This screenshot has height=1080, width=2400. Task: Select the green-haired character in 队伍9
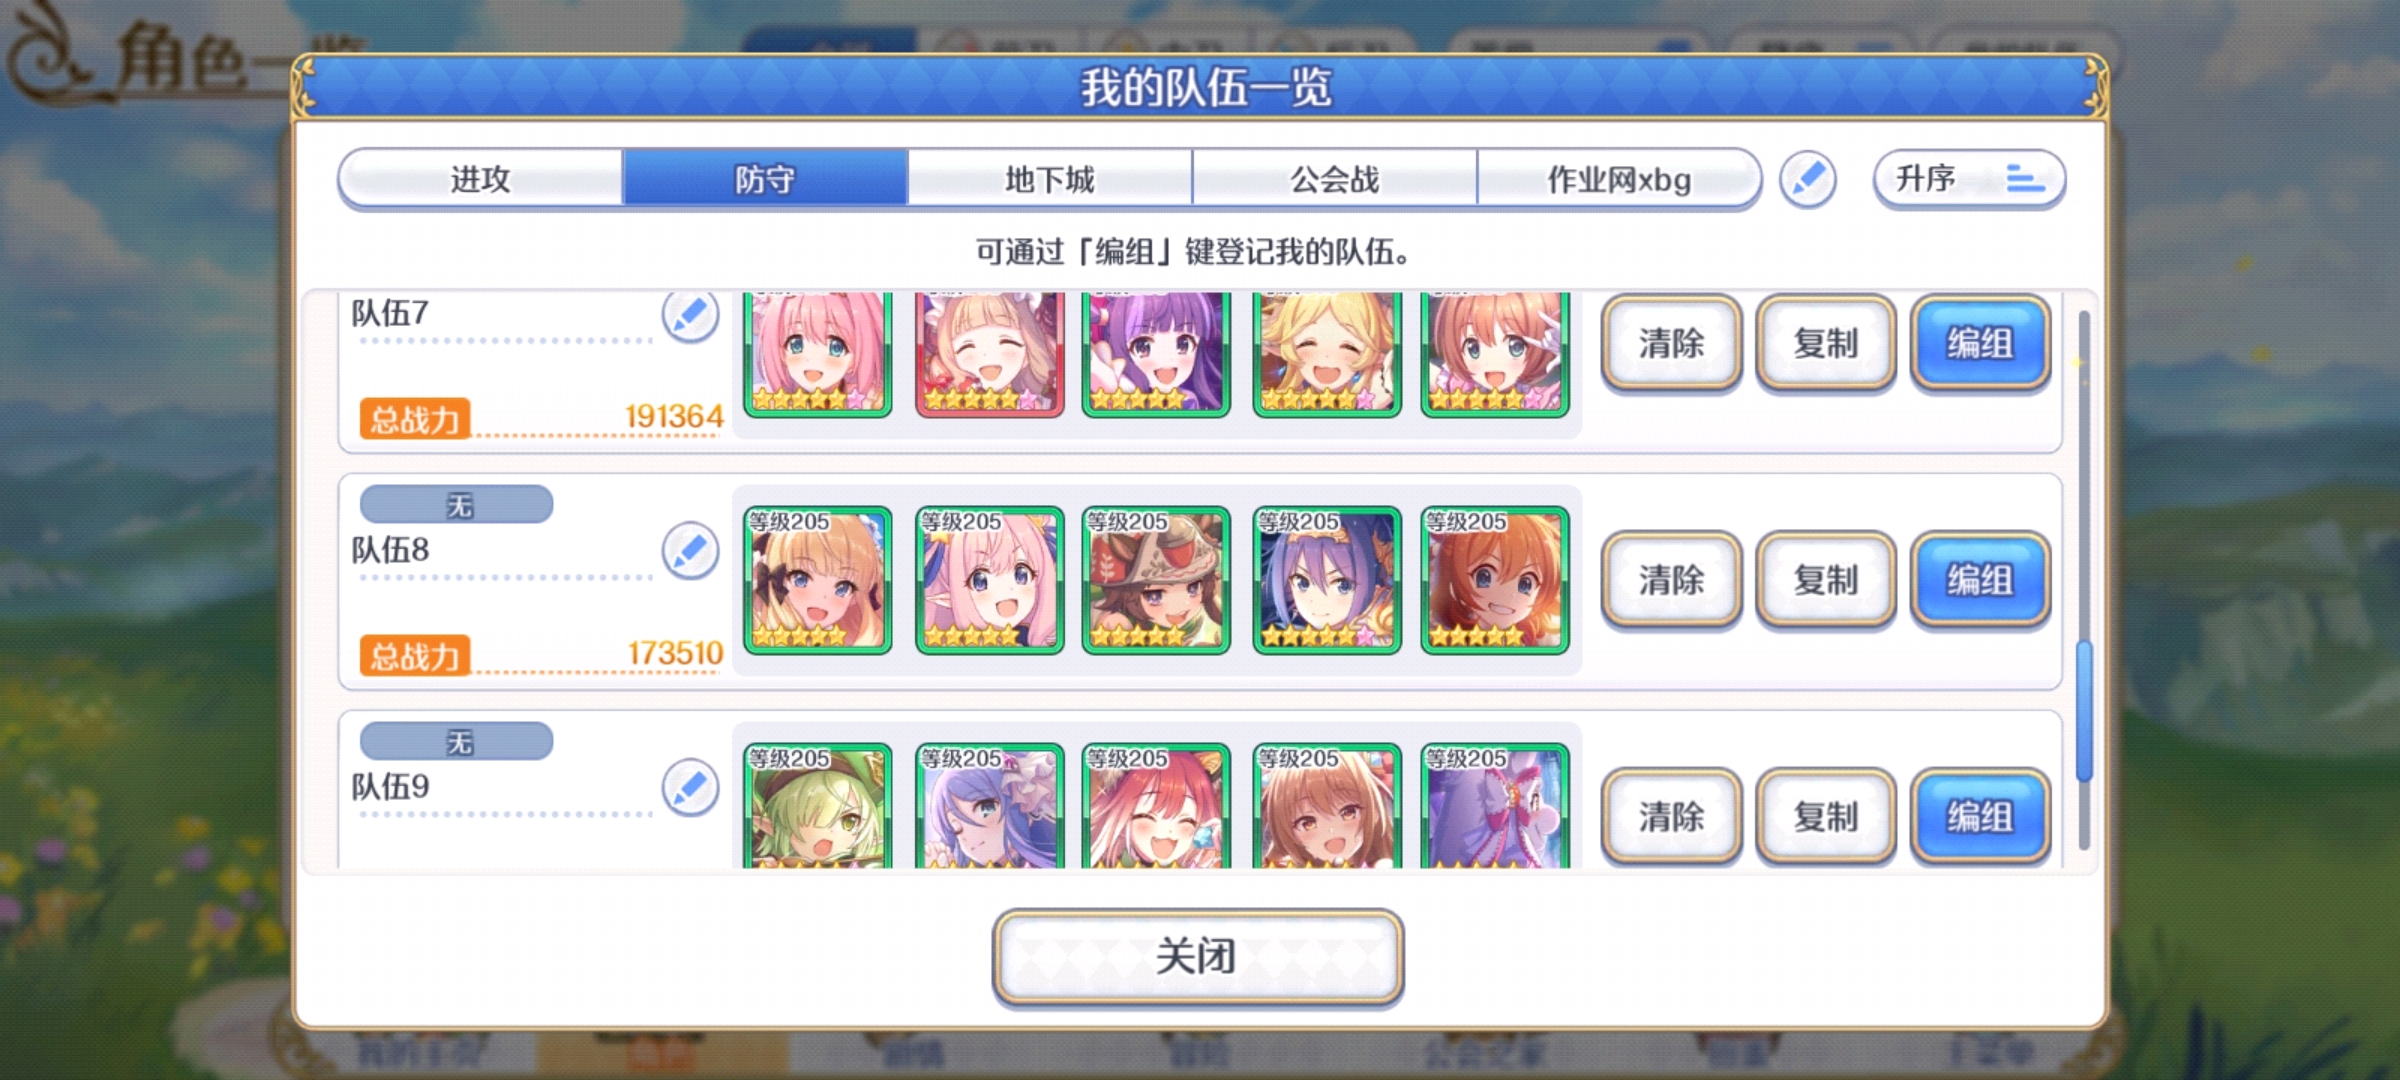817,806
